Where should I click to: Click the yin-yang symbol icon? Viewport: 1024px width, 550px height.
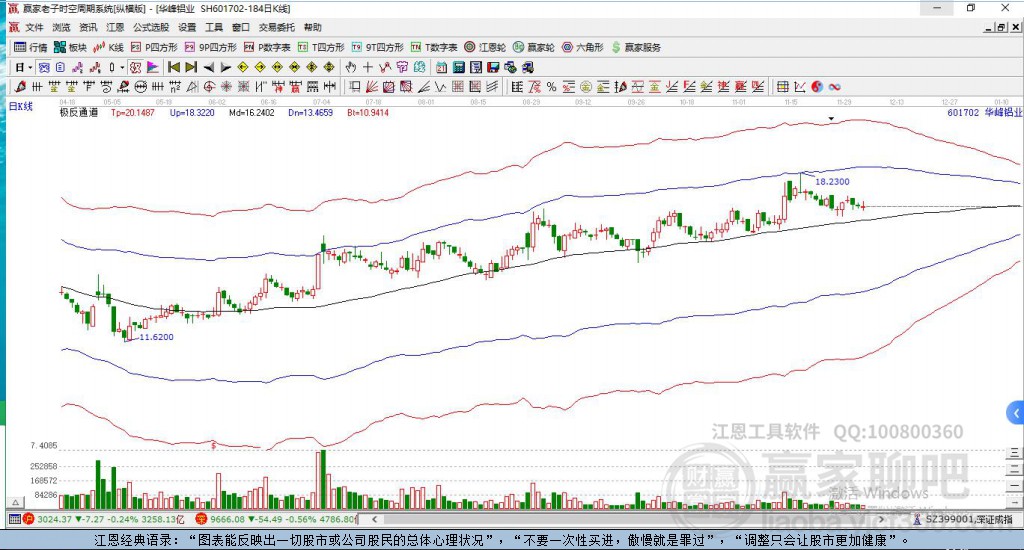pyautogui.click(x=817, y=87)
